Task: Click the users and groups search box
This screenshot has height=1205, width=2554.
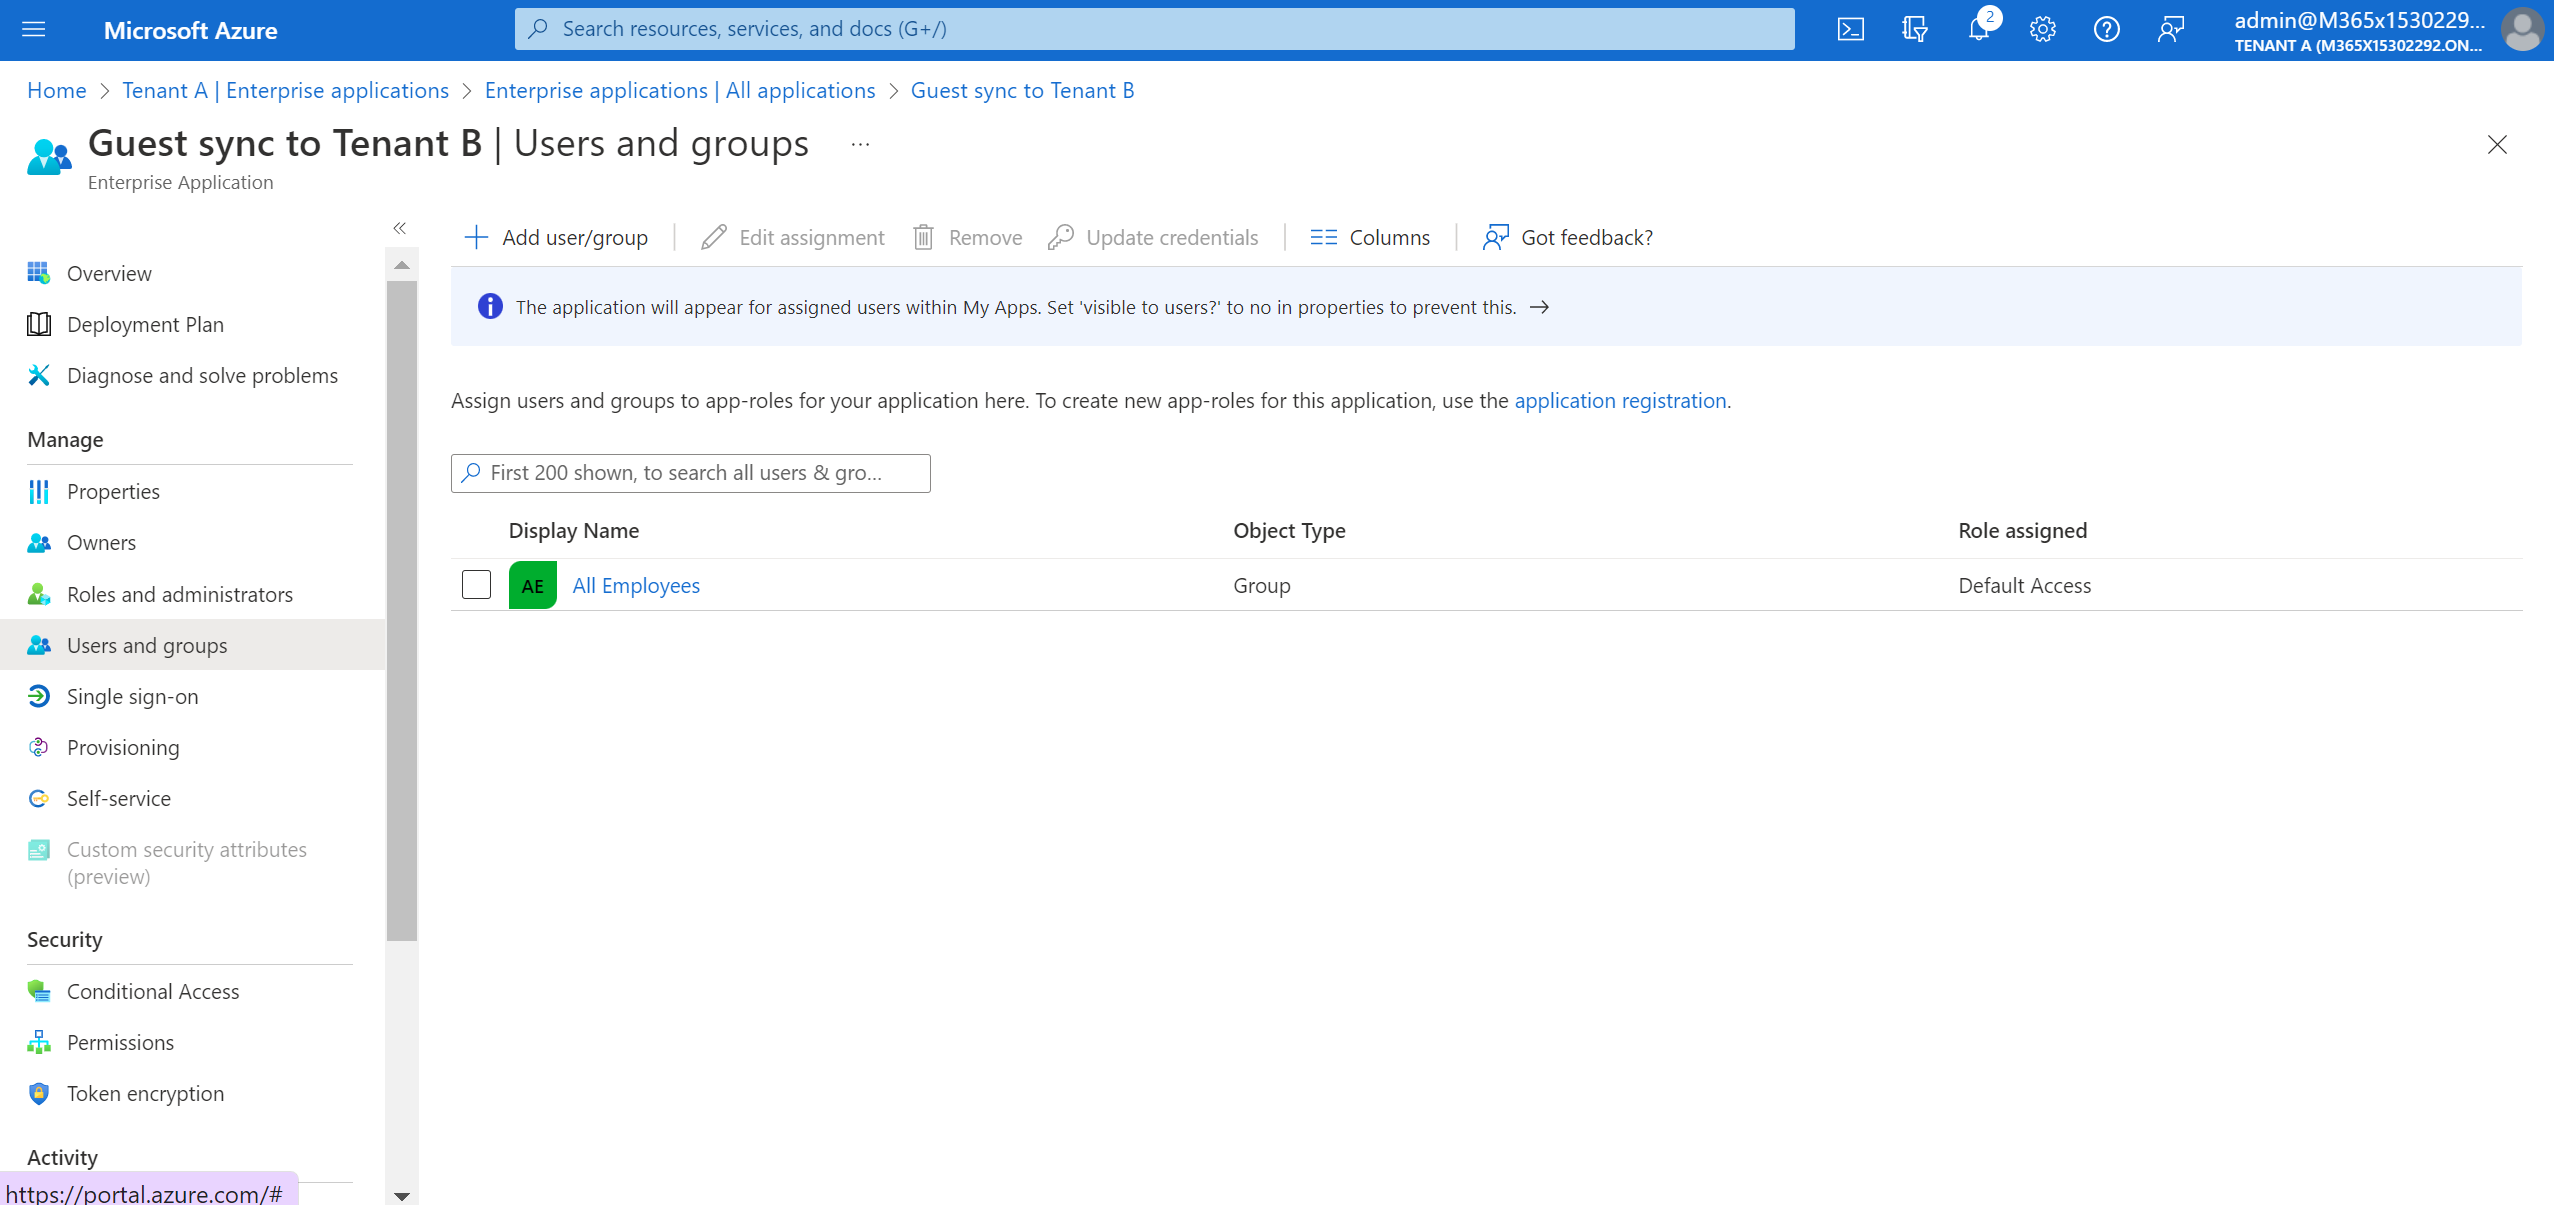Action: point(690,473)
